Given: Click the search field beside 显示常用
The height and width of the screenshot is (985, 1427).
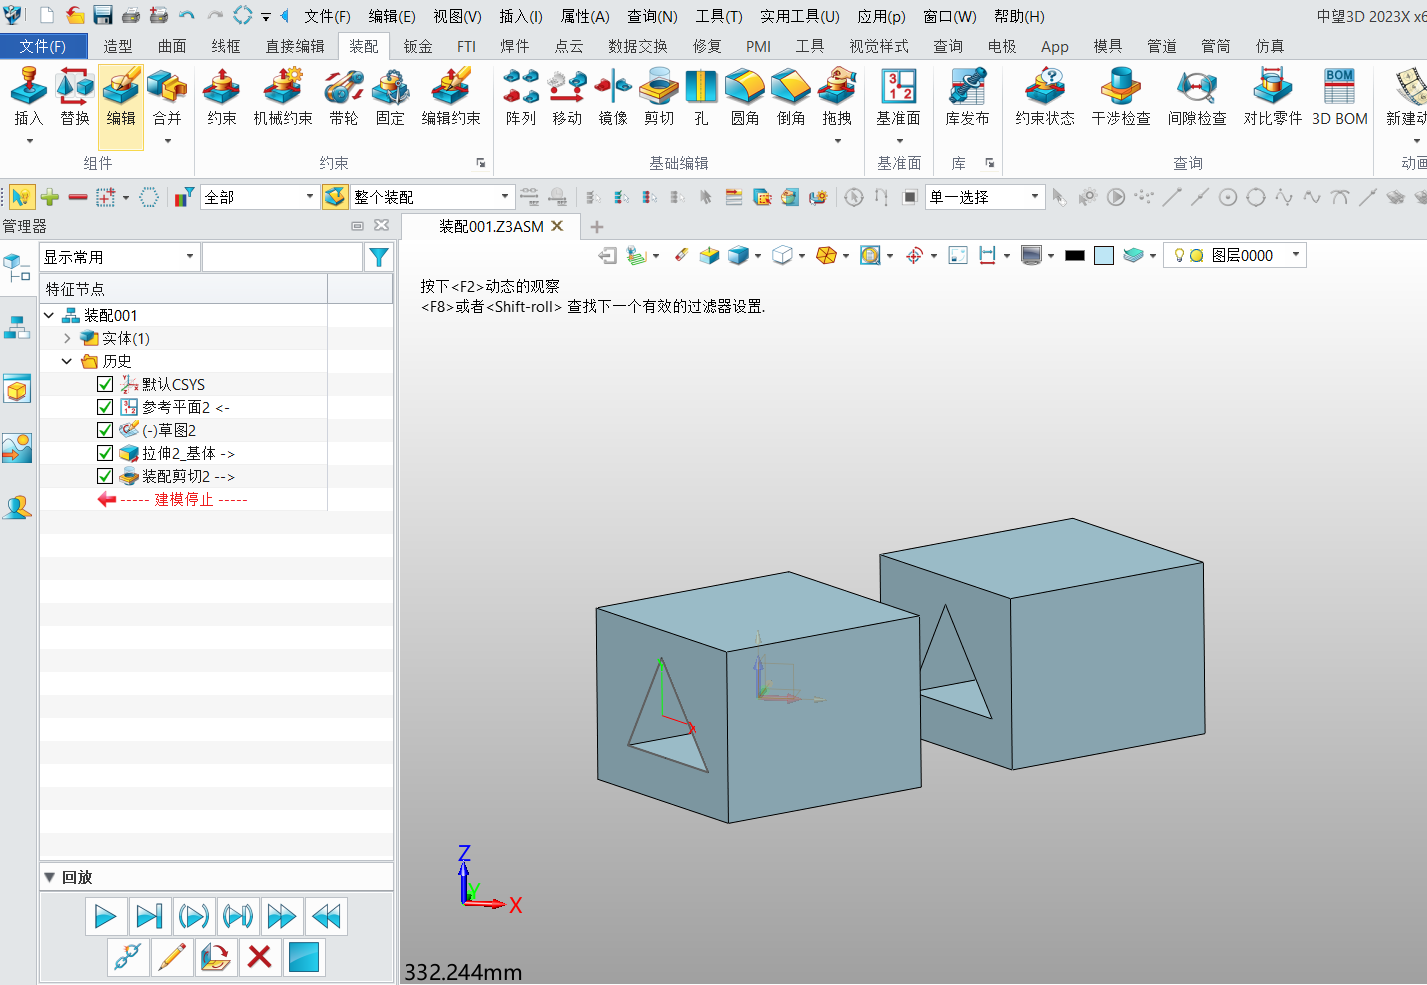Looking at the screenshot, I should point(282,257).
